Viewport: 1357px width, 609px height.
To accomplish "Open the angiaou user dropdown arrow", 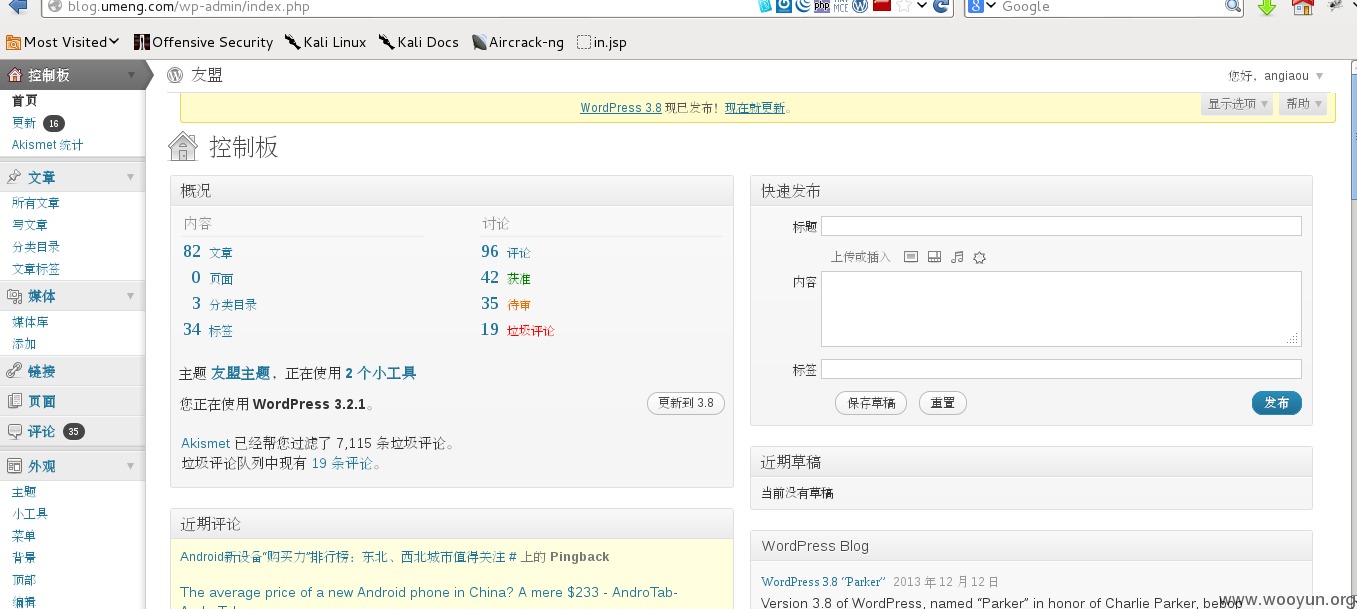I will tap(1319, 76).
